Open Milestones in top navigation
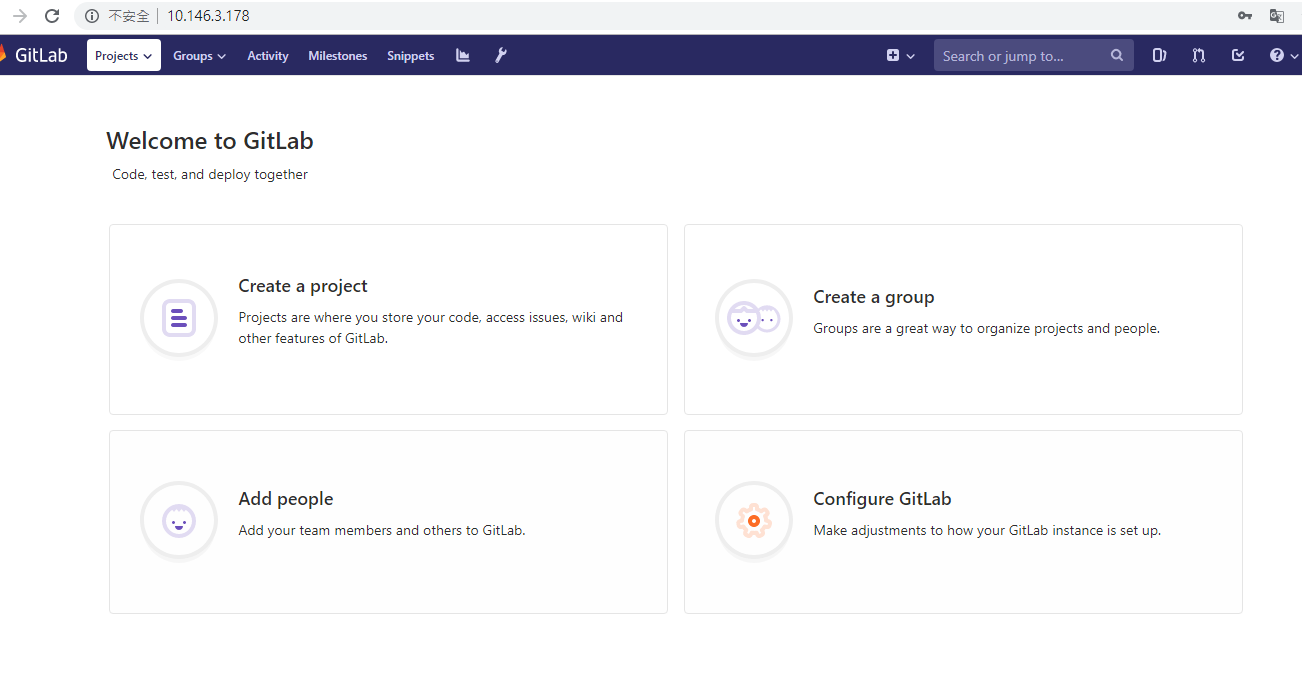Image resolution: width=1302 pixels, height=692 pixels. click(338, 56)
